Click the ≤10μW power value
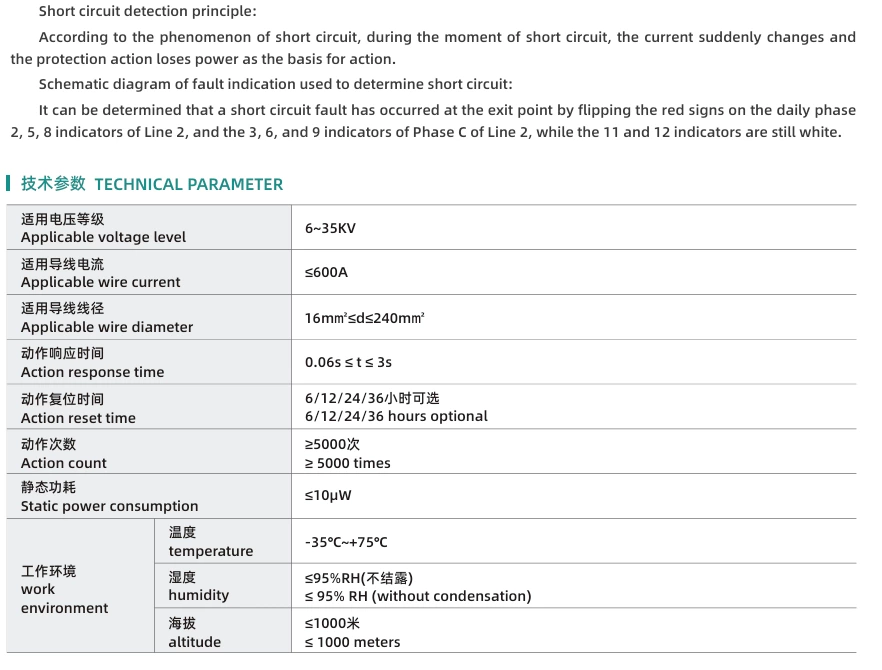Screen dimensions: 882x670 tap(328, 495)
